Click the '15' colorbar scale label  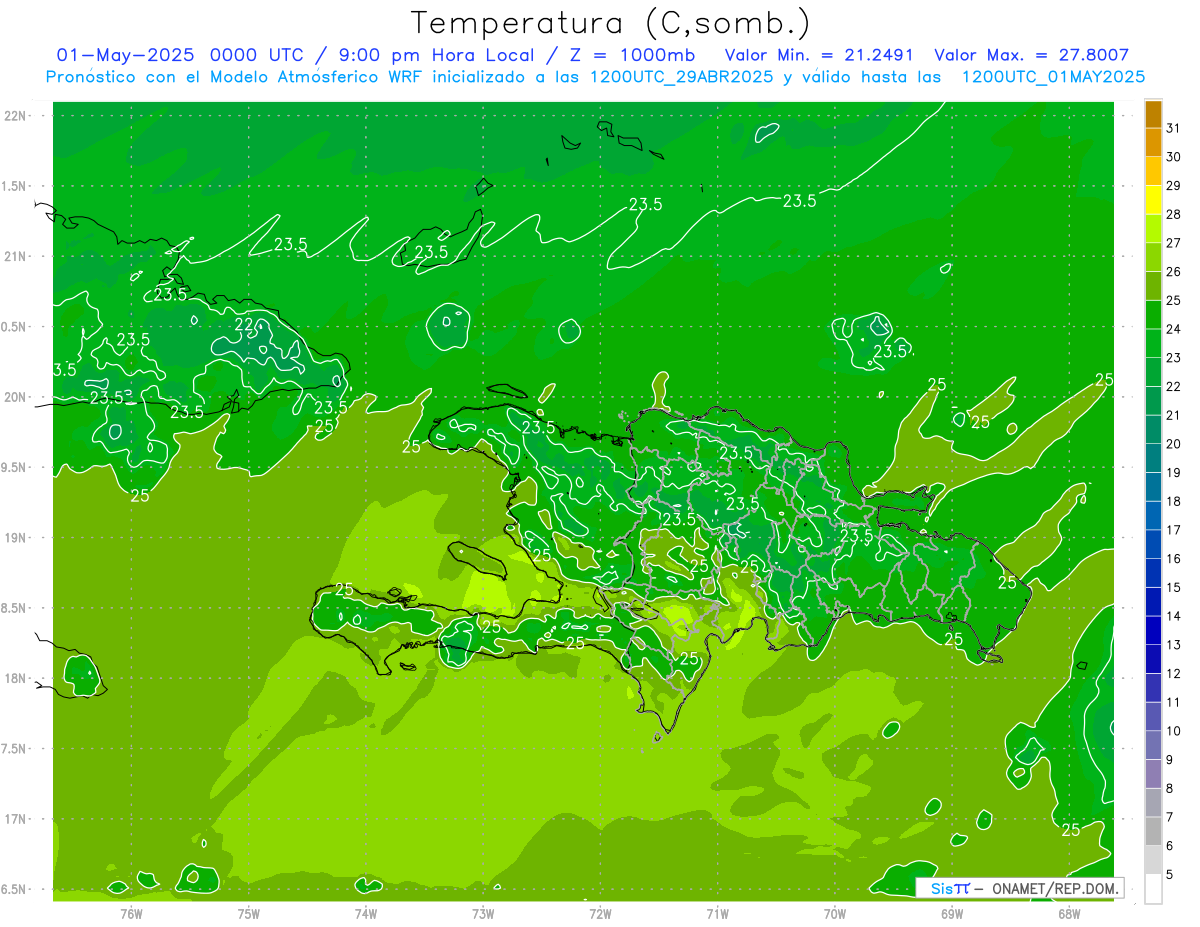point(1174,588)
